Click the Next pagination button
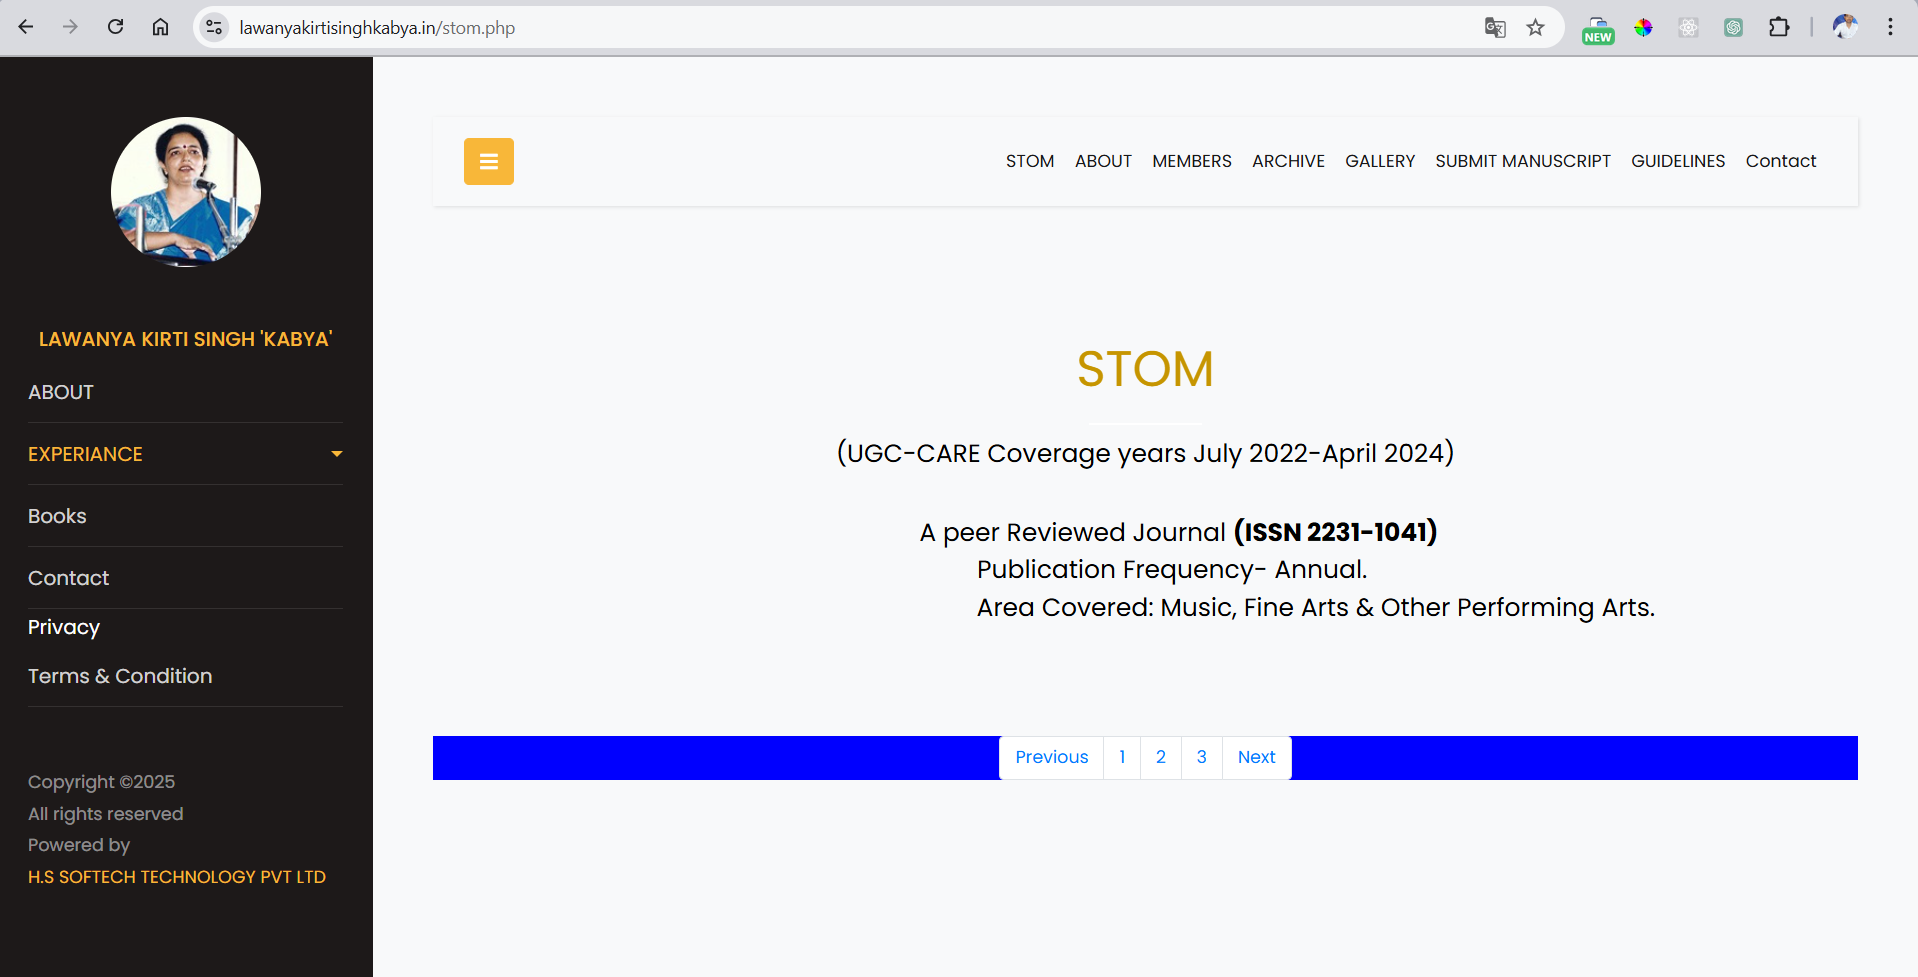Viewport: 1918px width, 977px height. pos(1256,757)
